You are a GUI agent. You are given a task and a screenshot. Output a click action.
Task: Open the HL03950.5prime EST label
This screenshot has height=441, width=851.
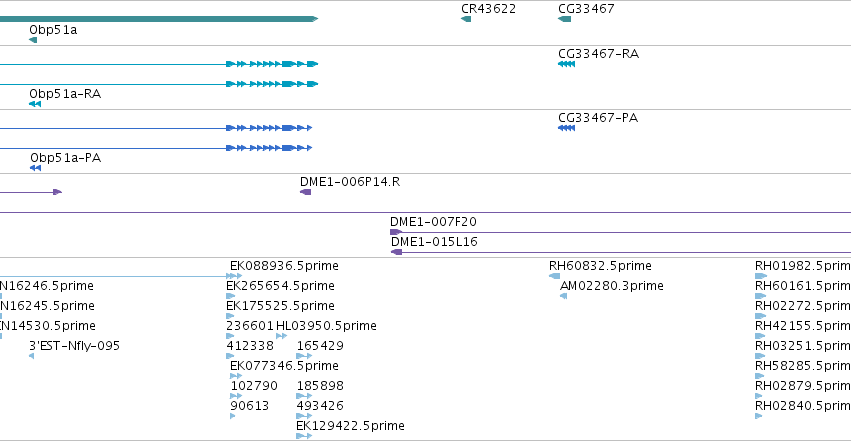326,326
